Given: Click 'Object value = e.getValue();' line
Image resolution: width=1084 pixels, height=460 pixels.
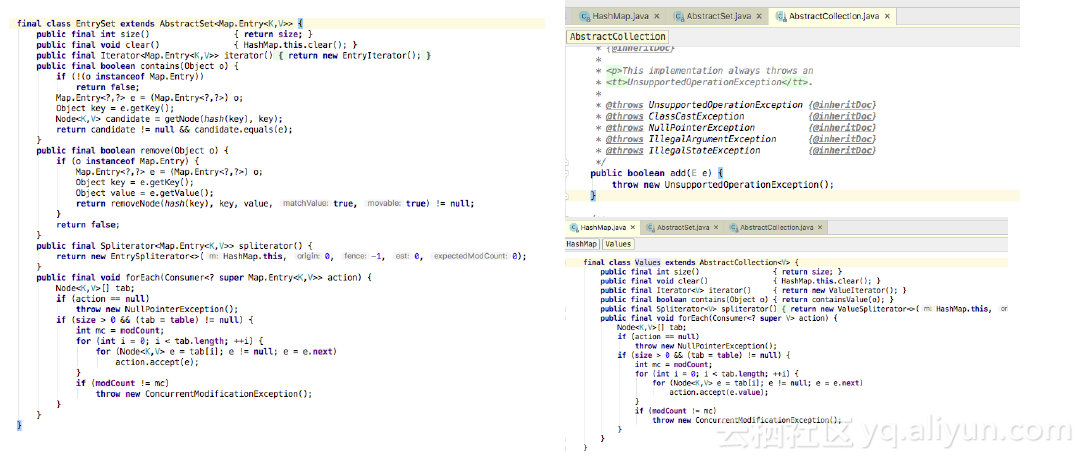Looking at the screenshot, I should tap(144, 193).
